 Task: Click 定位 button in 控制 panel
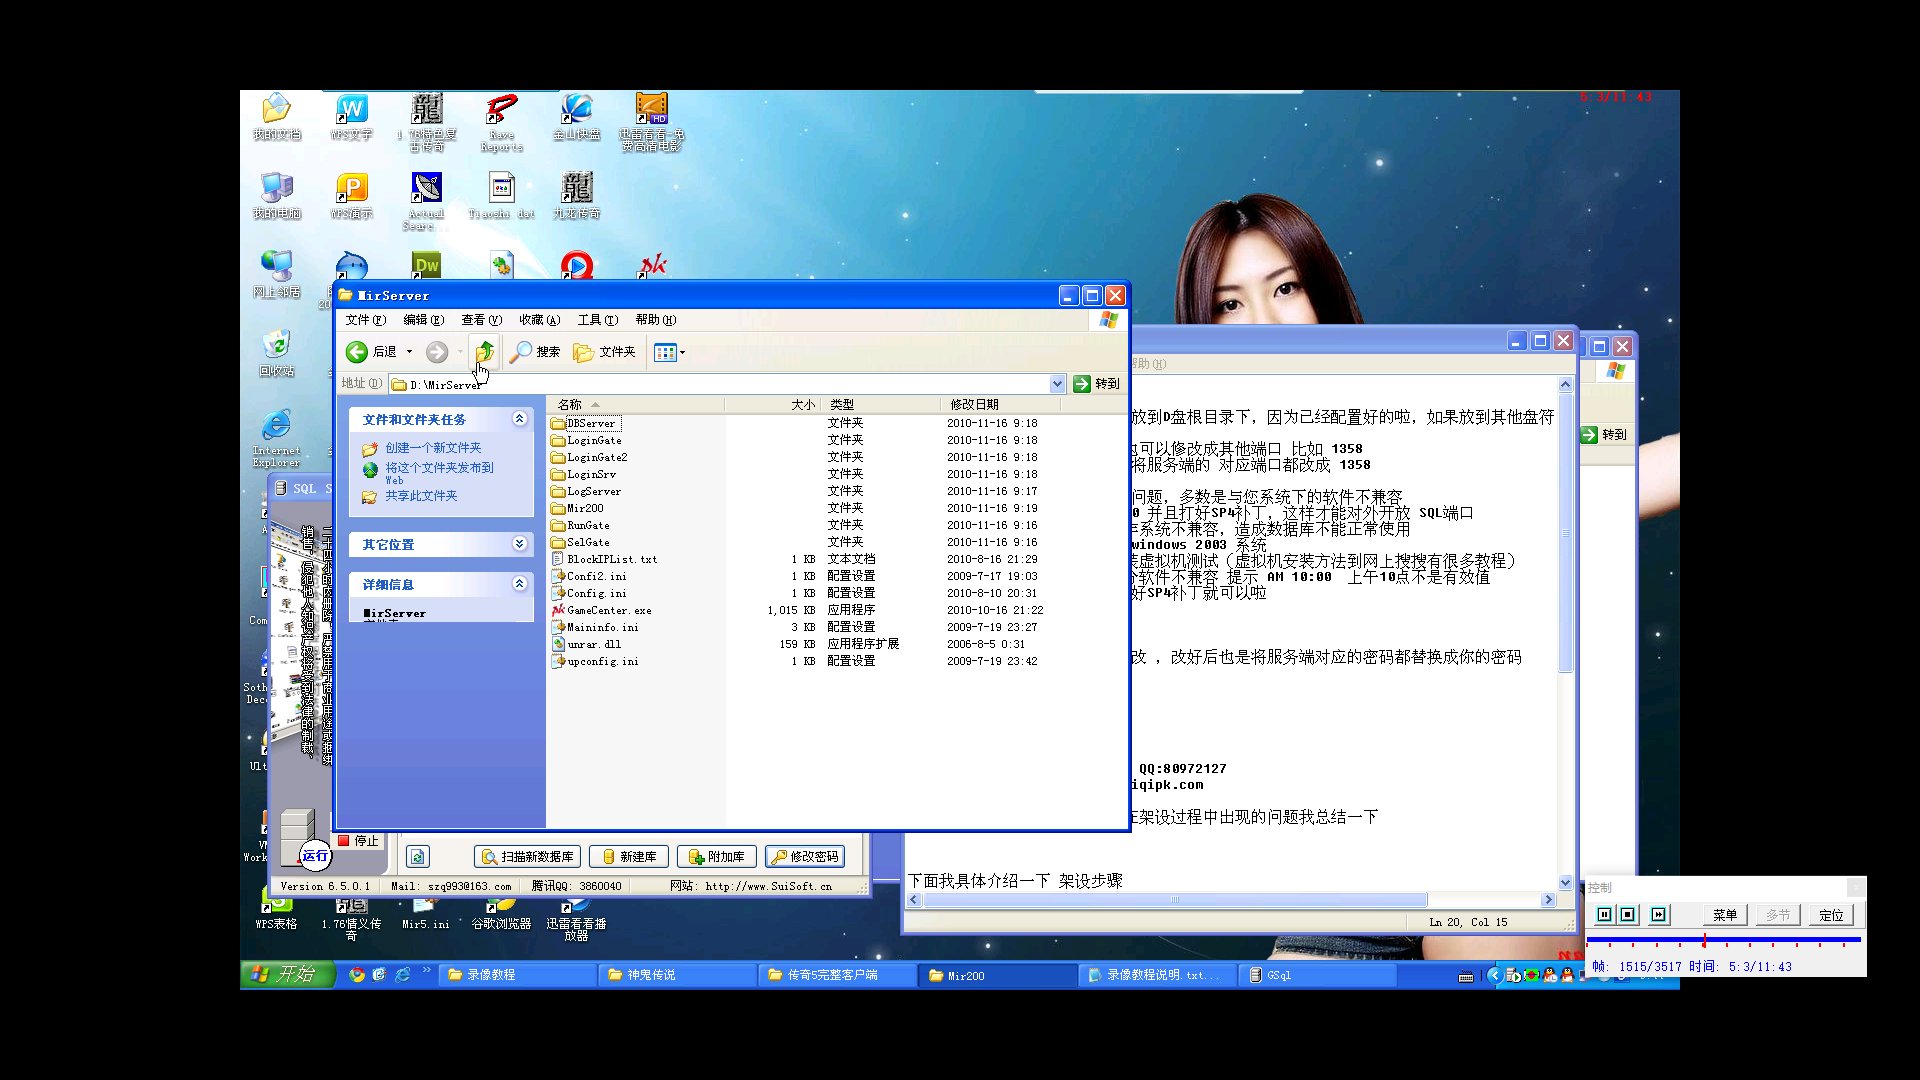(x=1831, y=915)
